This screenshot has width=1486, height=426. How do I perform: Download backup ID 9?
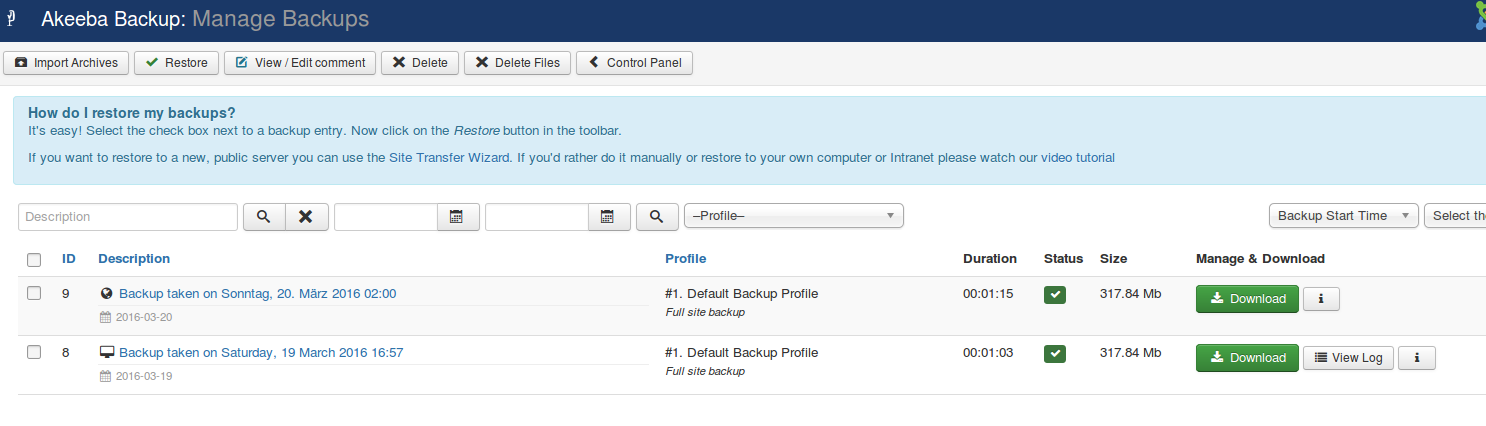pos(1247,299)
